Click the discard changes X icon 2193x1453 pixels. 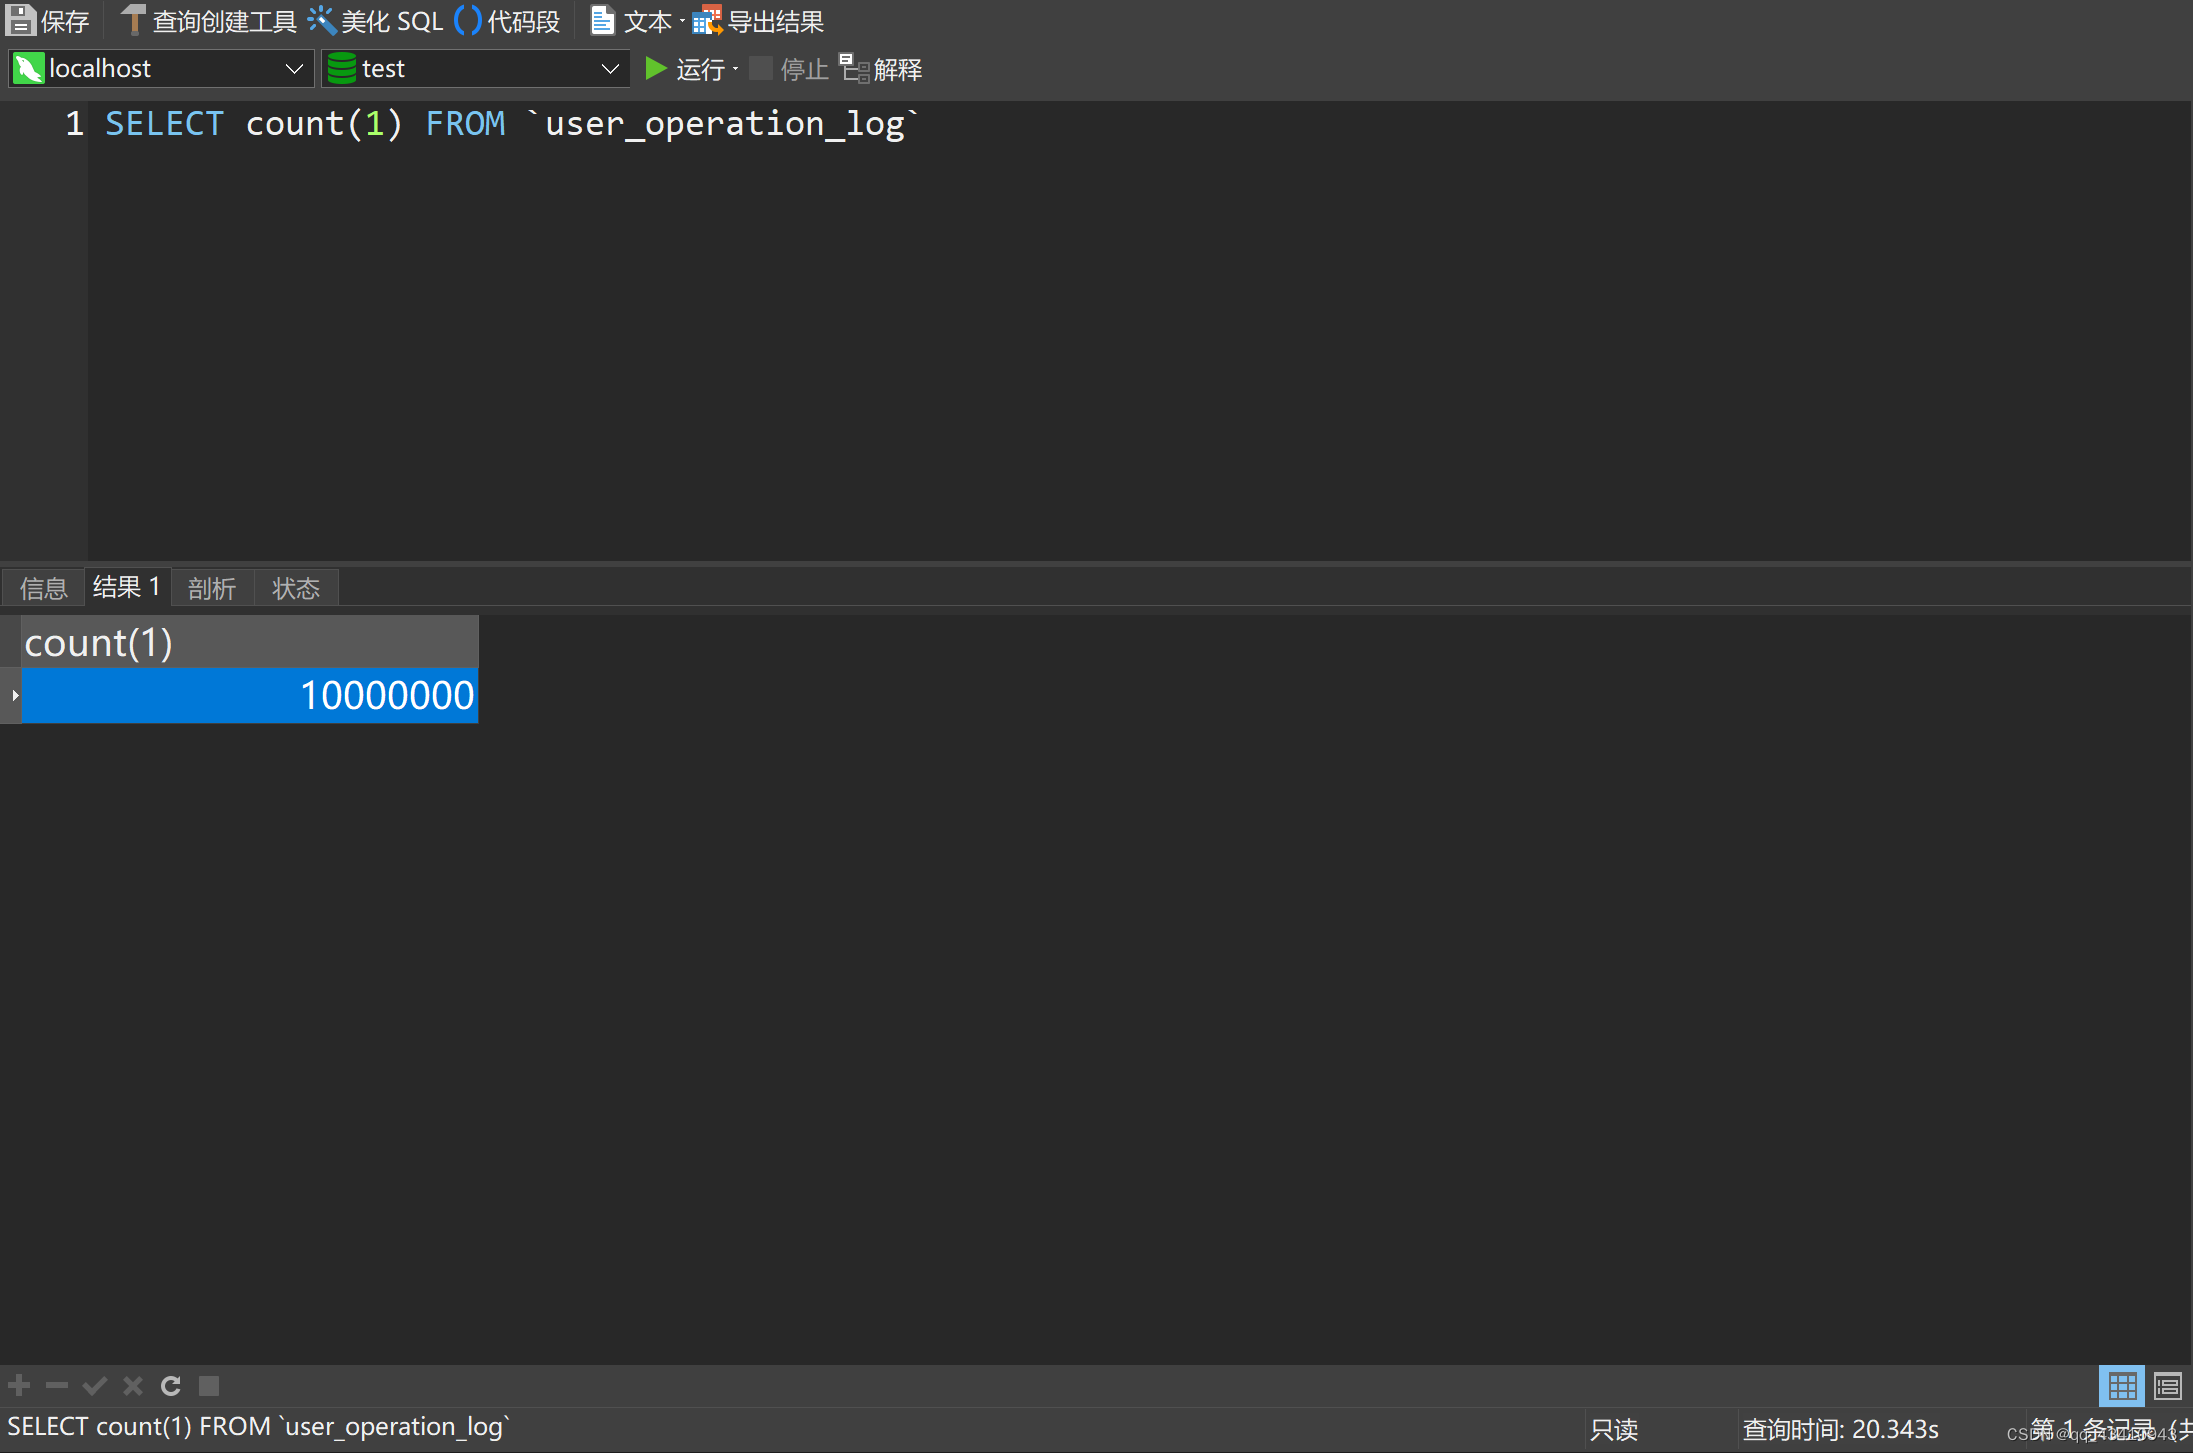(x=133, y=1385)
